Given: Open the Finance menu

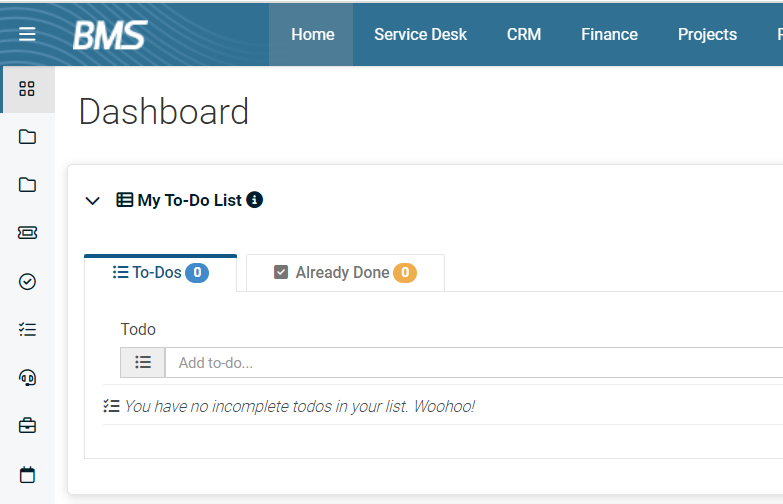Looking at the screenshot, I should click(x=609, y=34).
